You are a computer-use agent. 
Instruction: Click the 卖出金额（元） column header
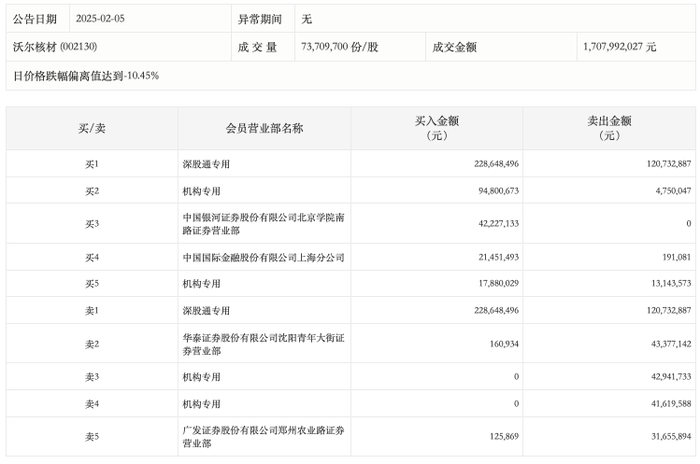pos(609,128)
